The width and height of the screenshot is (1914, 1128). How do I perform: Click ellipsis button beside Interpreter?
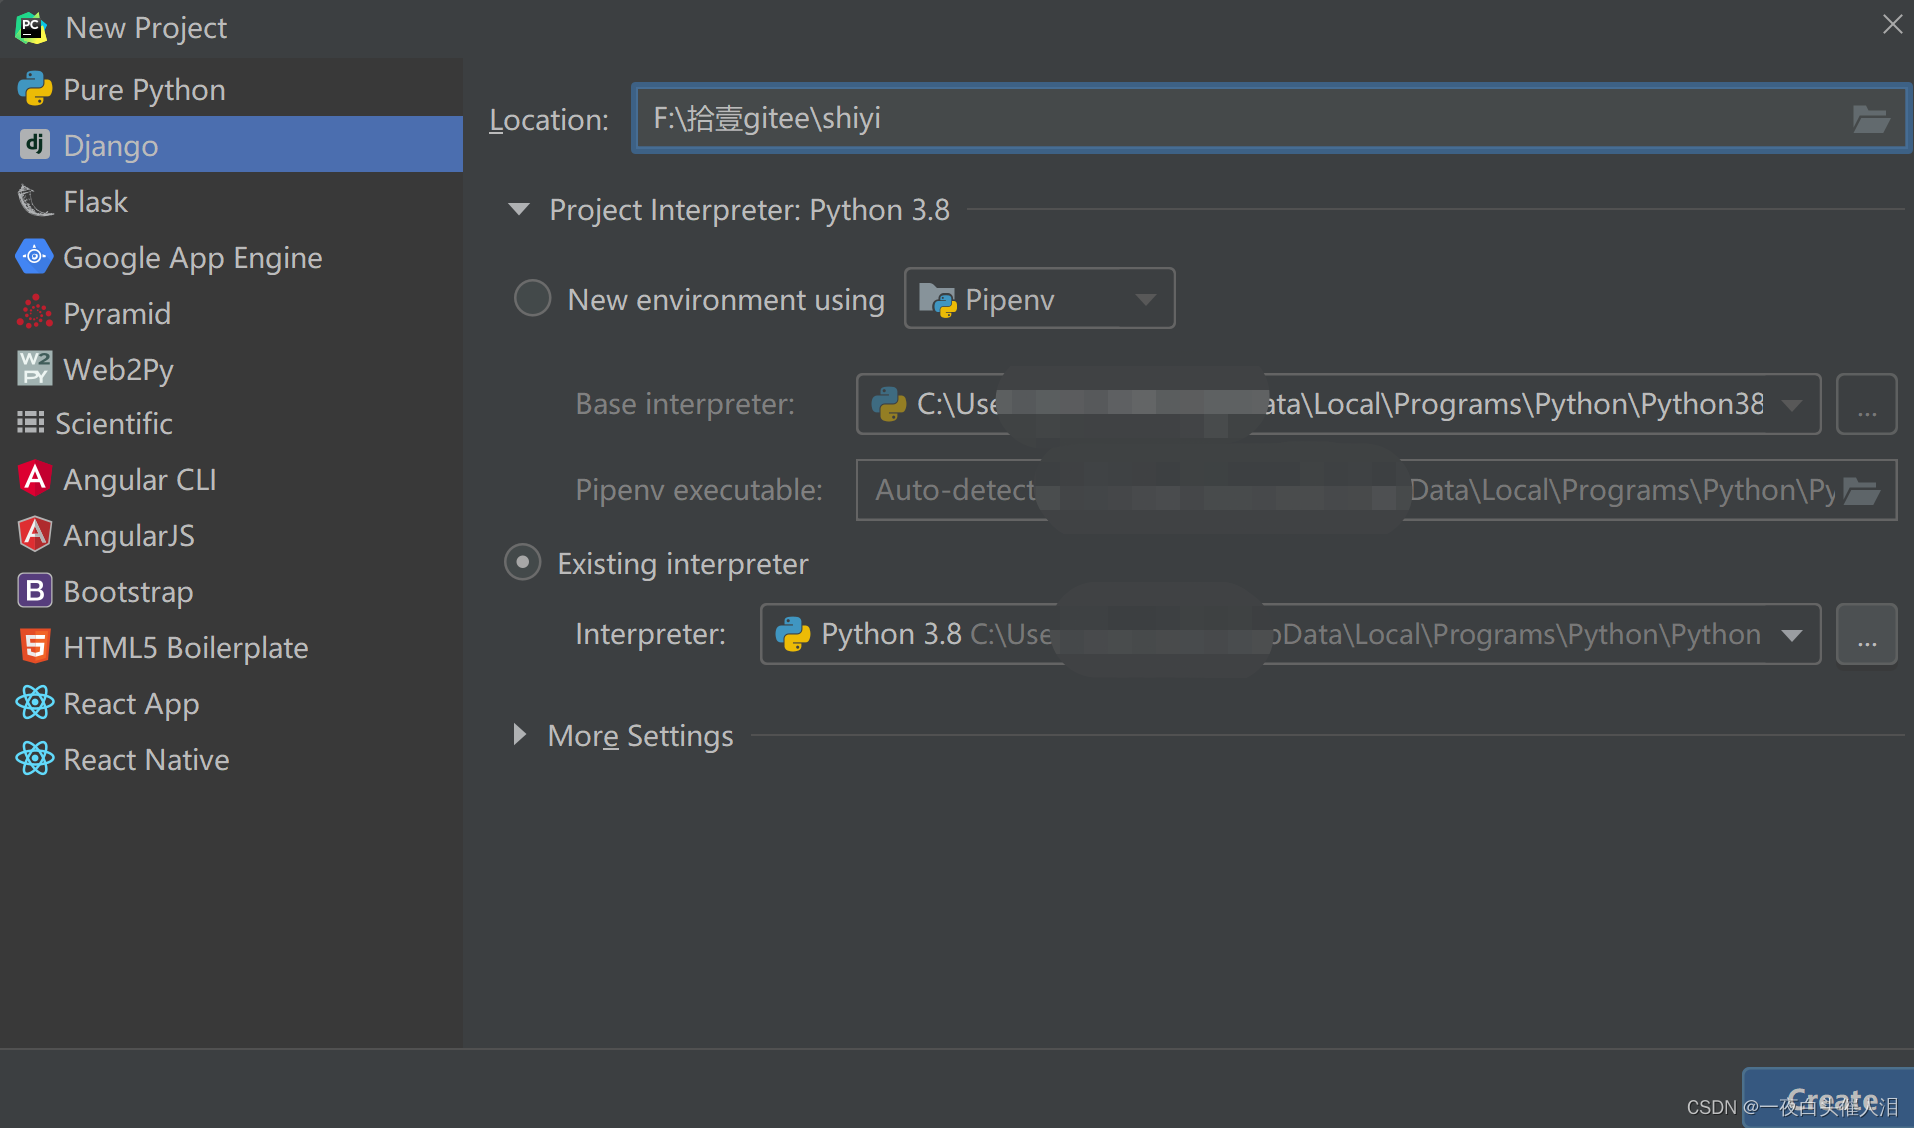[x=1866, y=635]
